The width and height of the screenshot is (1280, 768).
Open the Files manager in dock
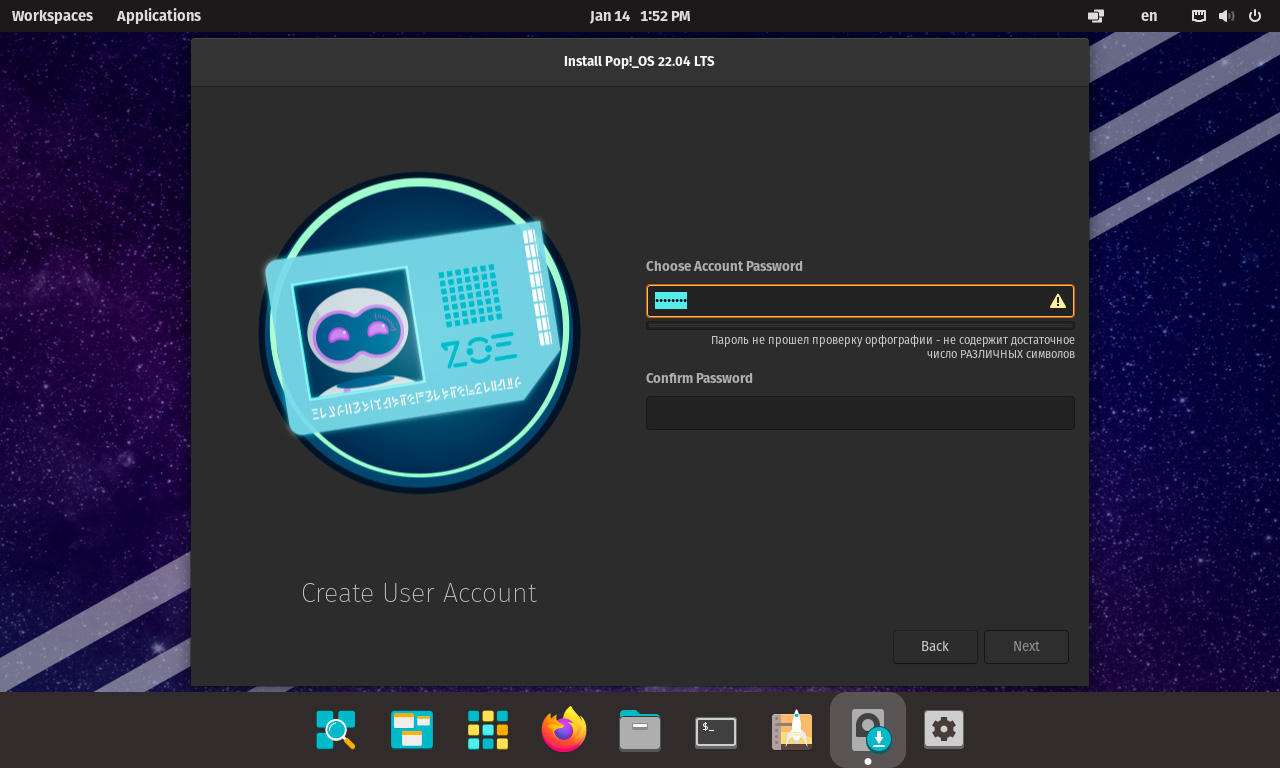coord(640,731)
